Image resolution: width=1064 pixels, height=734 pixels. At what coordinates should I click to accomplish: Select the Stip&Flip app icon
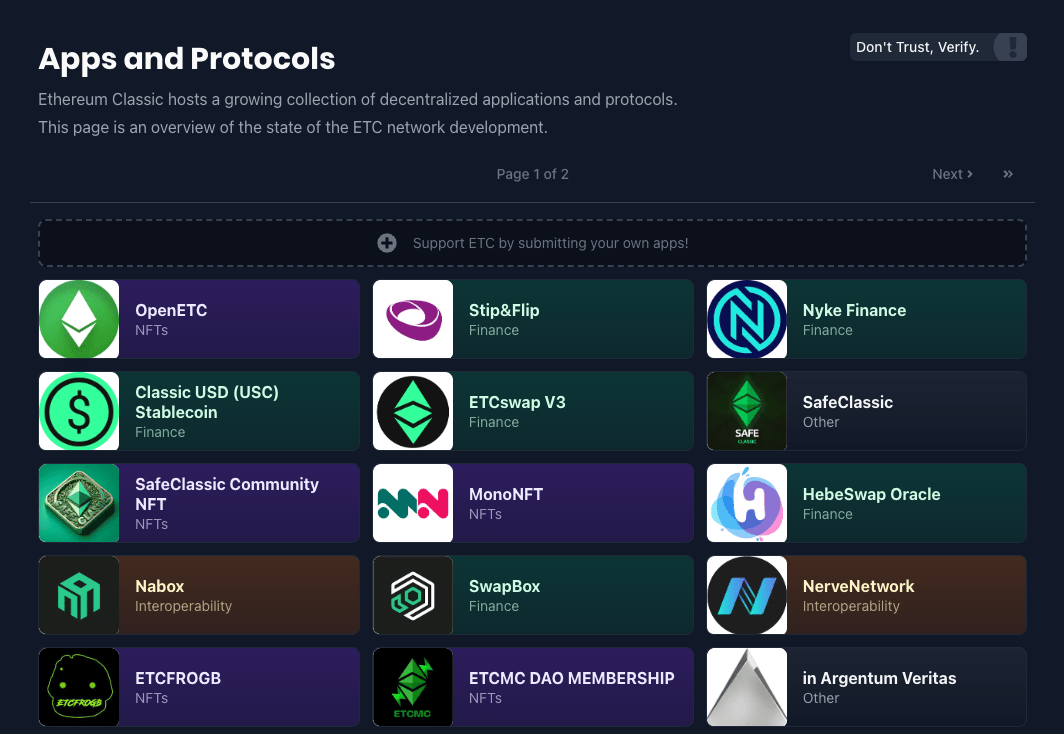pos(413,319)
